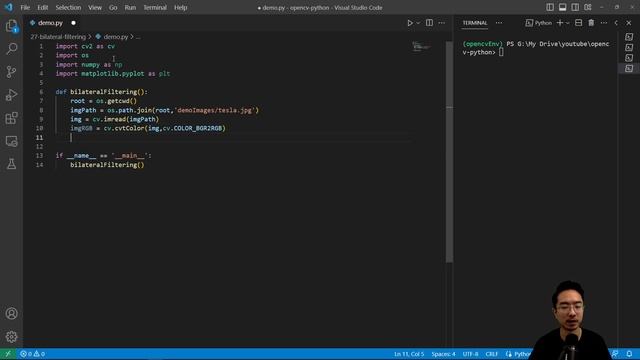
Task: Click the code minimap preview
Action: [421, 46]
